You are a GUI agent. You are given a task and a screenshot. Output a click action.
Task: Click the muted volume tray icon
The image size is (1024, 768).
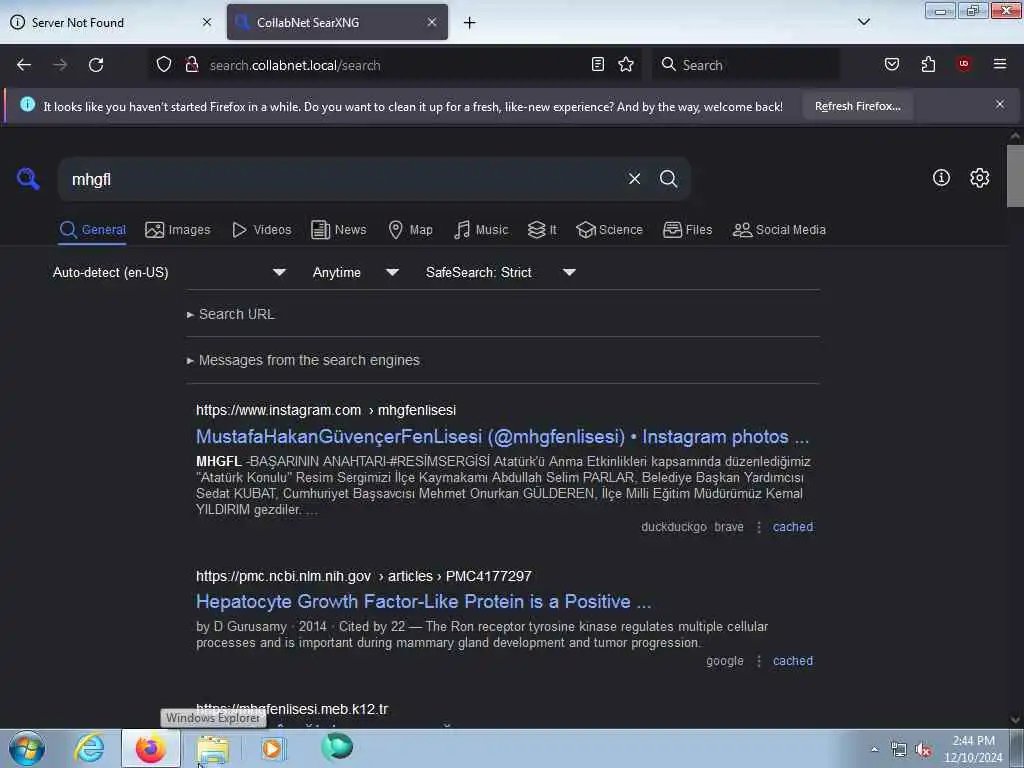point(923,750)
